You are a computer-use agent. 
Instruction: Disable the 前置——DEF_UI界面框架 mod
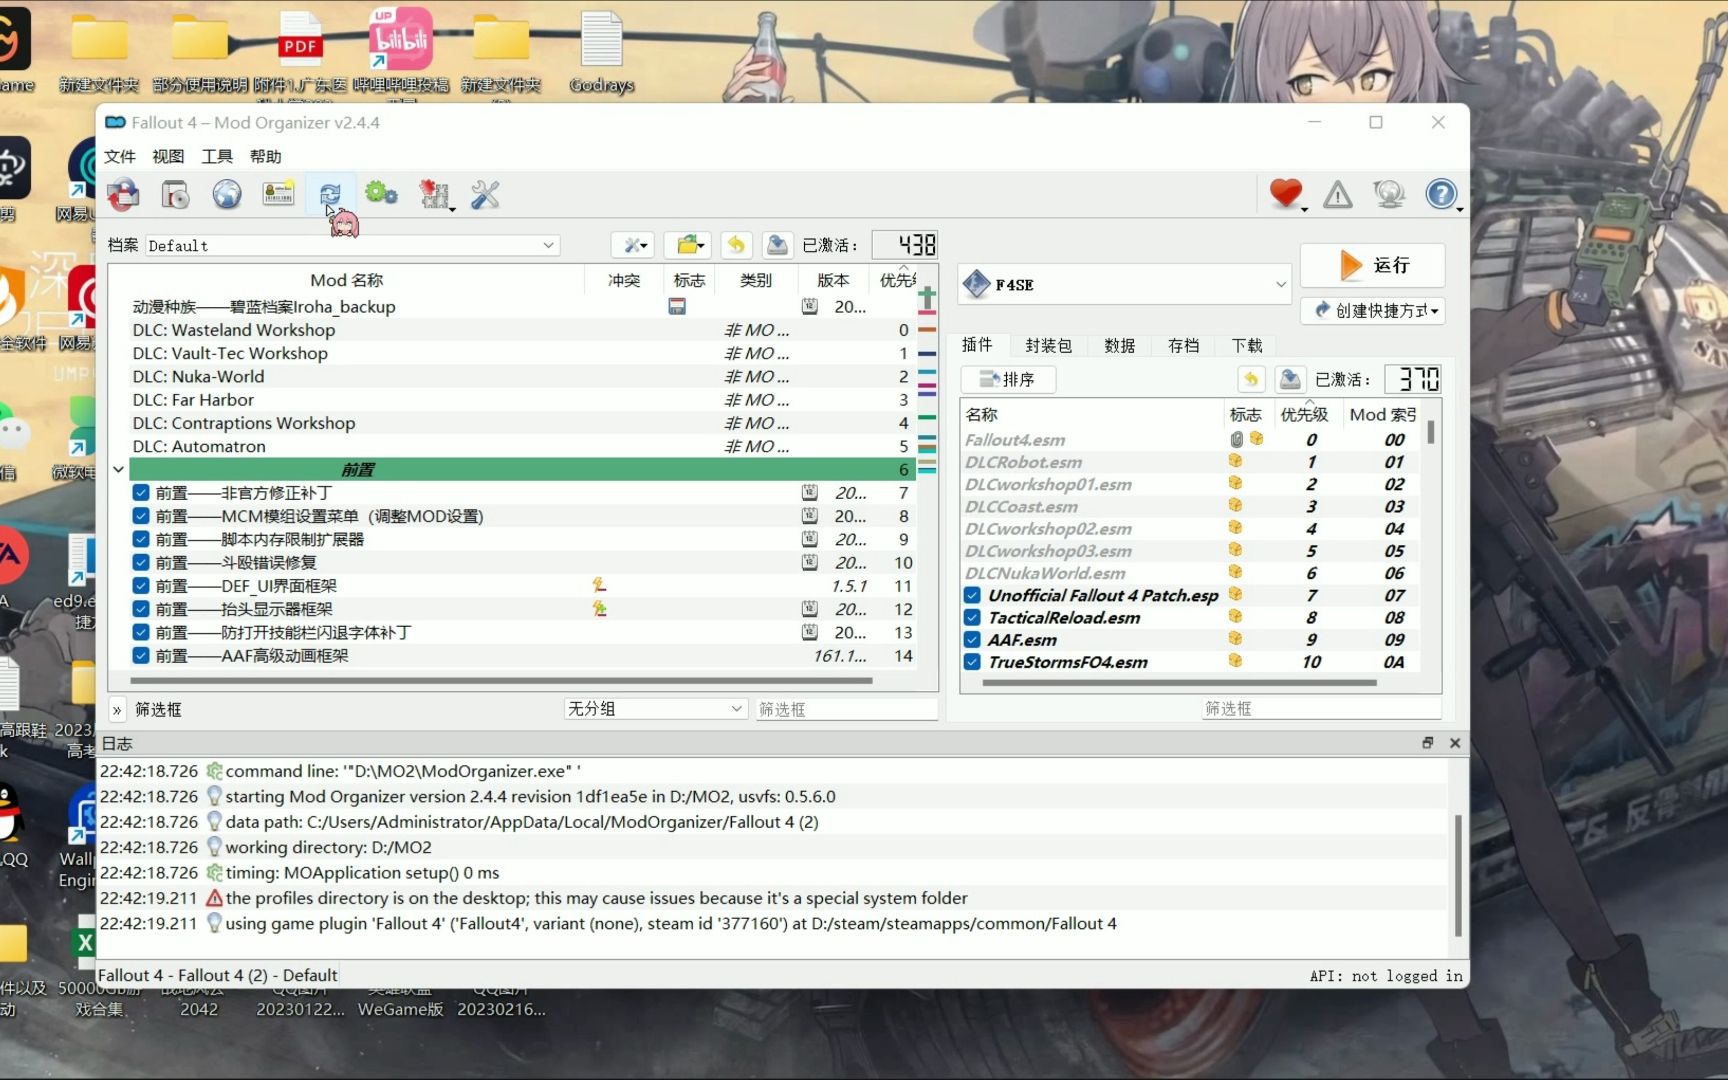(x=141, y=585)
